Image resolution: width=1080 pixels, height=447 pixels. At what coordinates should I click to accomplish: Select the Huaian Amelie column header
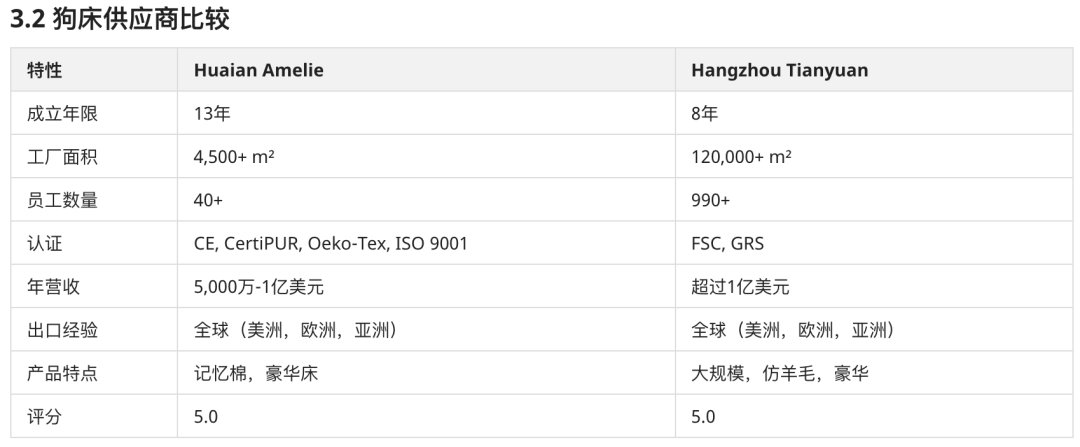(x=426, y=70)
